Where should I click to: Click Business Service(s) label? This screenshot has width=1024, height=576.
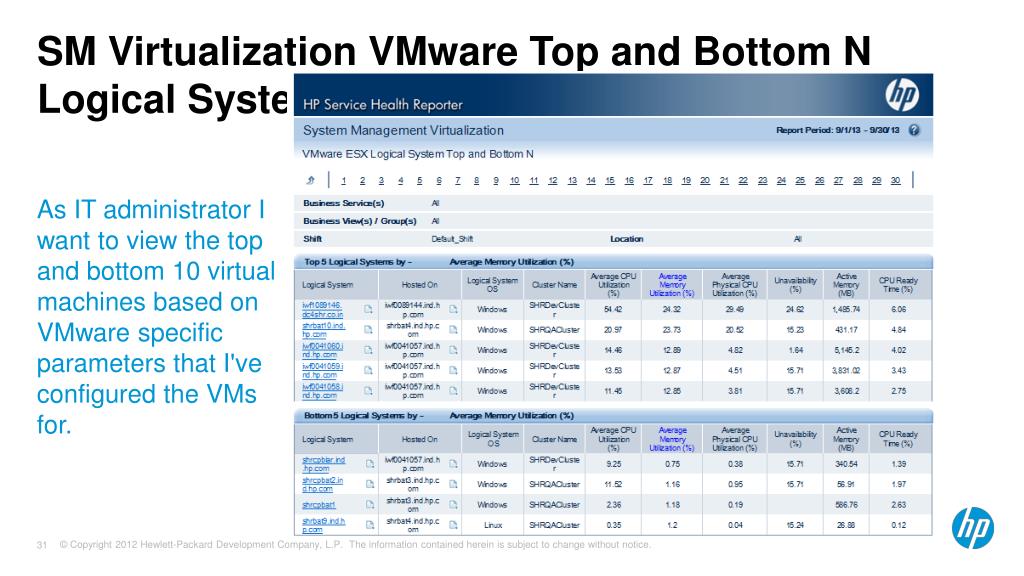tap(344, 203)
